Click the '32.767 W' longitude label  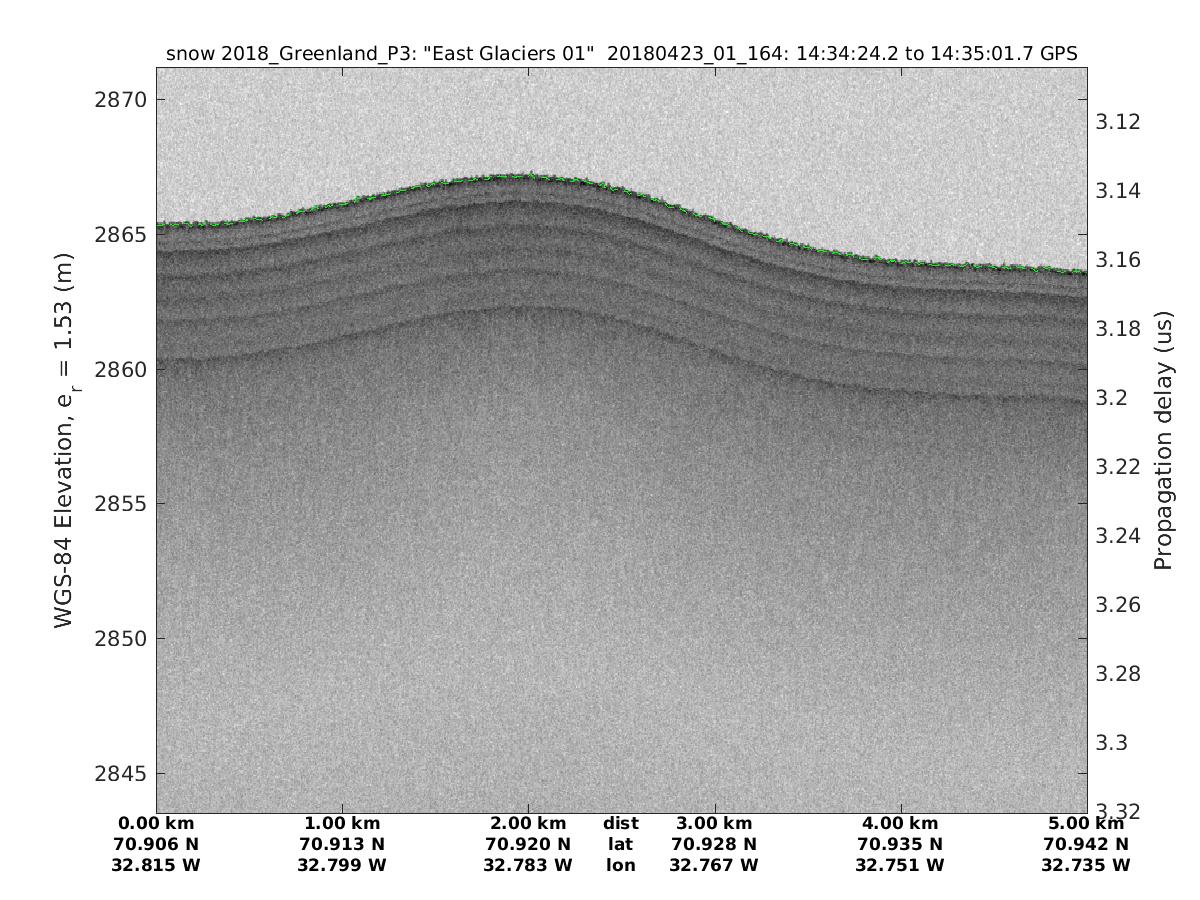click(x=714, y=864)
